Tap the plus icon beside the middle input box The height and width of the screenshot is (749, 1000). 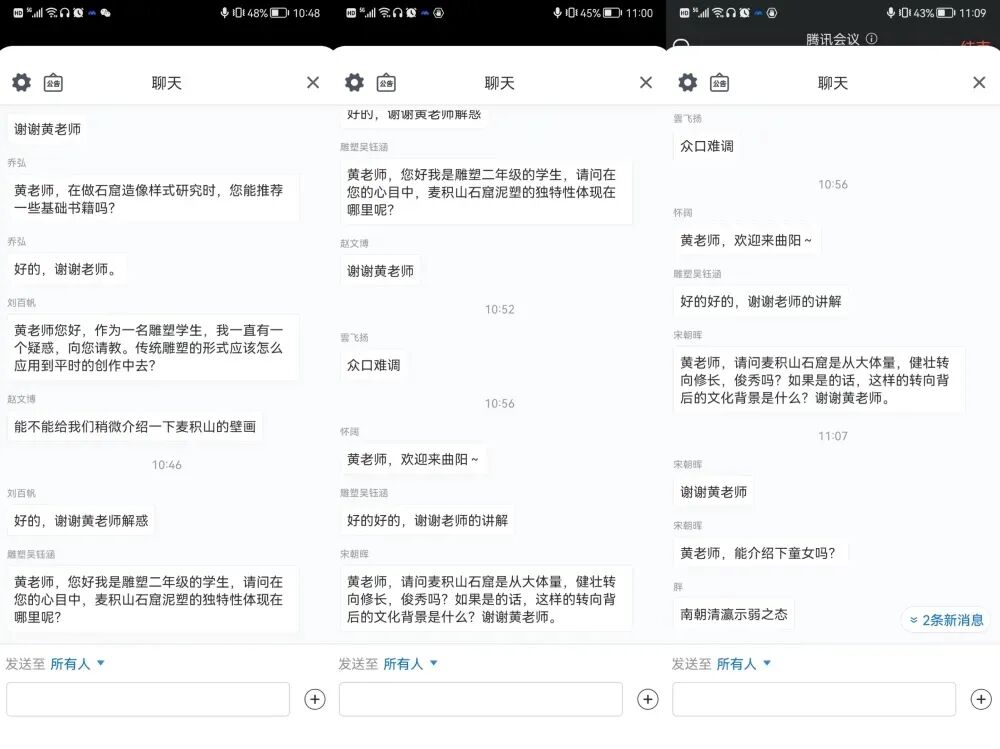click(x=647, y=699)
